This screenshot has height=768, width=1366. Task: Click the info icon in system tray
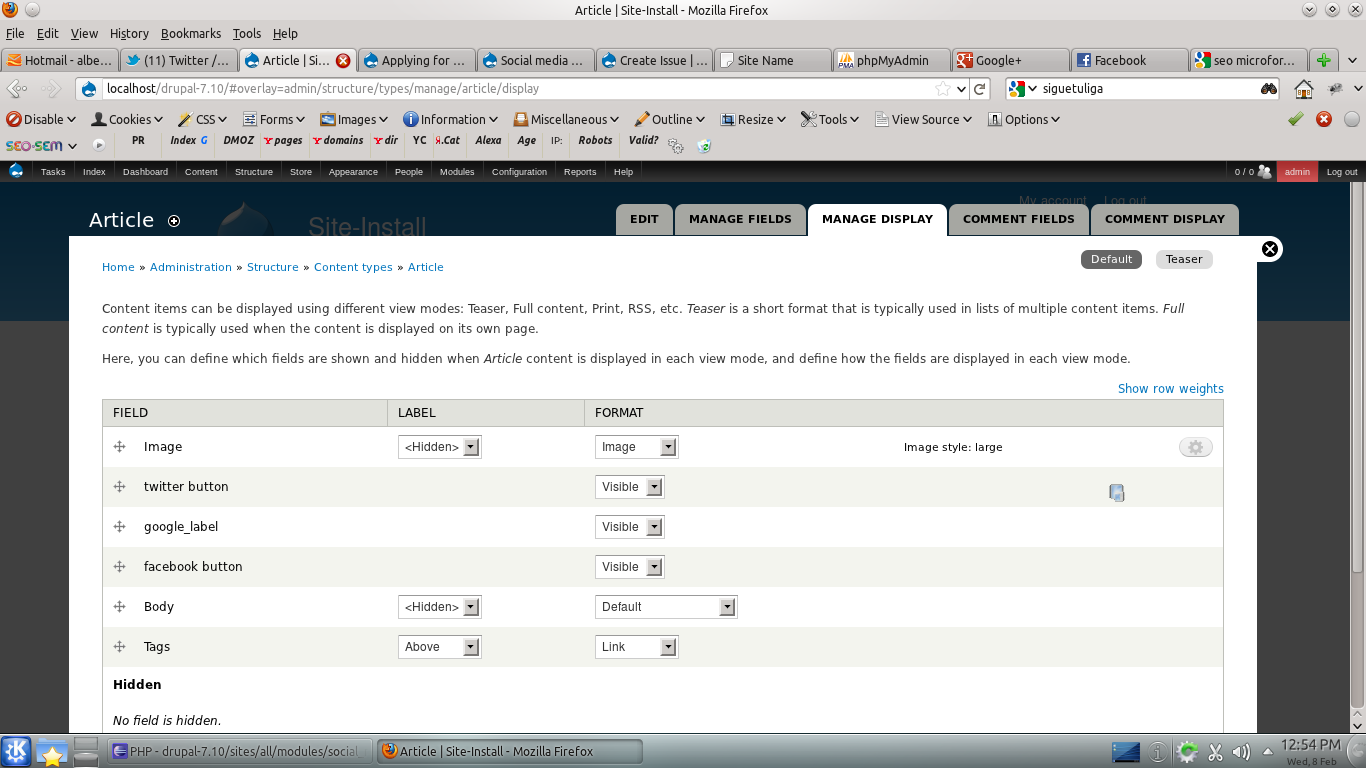[x=1158, y=752]
